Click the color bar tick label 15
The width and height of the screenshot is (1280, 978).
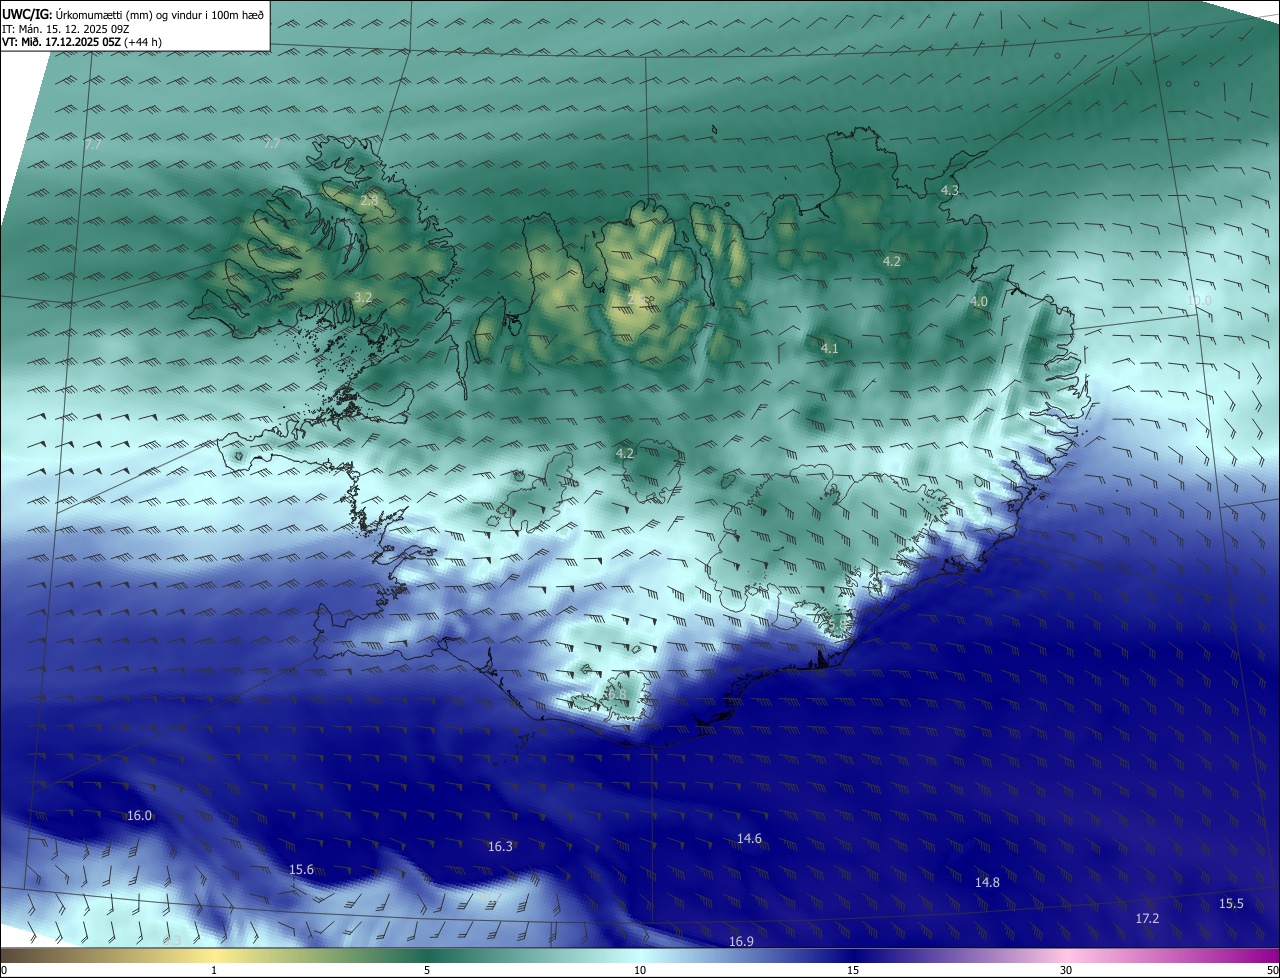click(x=853, y=971)
